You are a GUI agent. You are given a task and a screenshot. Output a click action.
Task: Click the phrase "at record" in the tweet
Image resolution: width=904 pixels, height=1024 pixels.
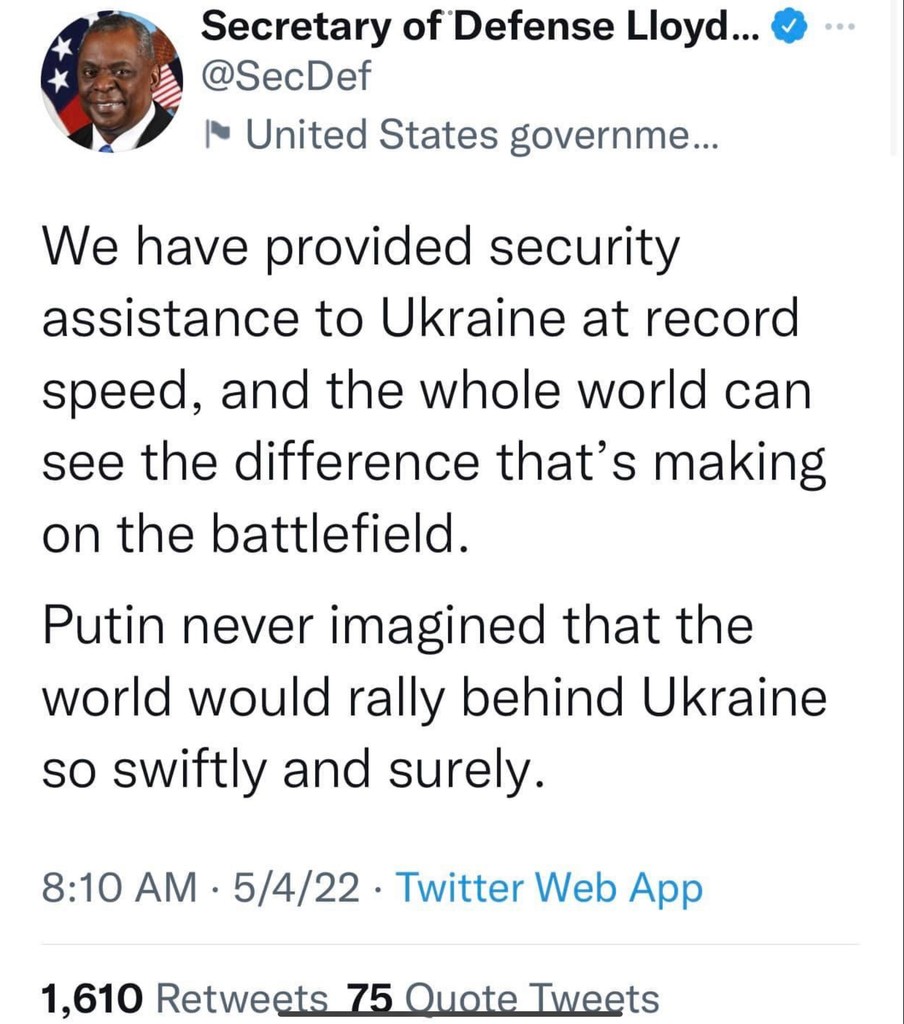pos(718,320)
